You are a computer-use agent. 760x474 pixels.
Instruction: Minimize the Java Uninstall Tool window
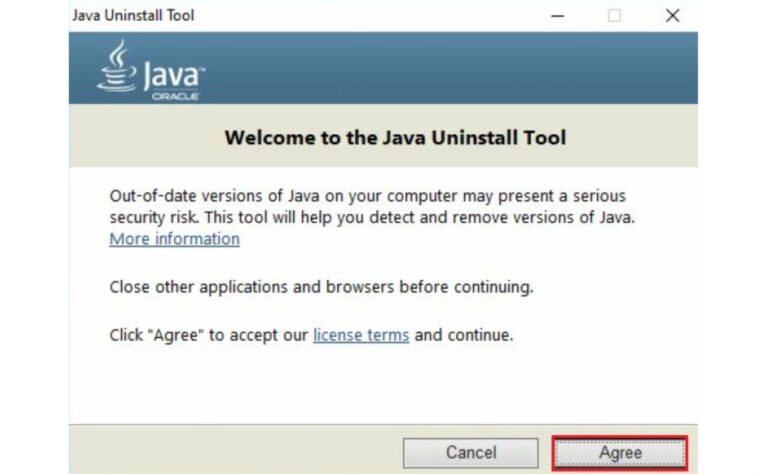pos(556,15)
